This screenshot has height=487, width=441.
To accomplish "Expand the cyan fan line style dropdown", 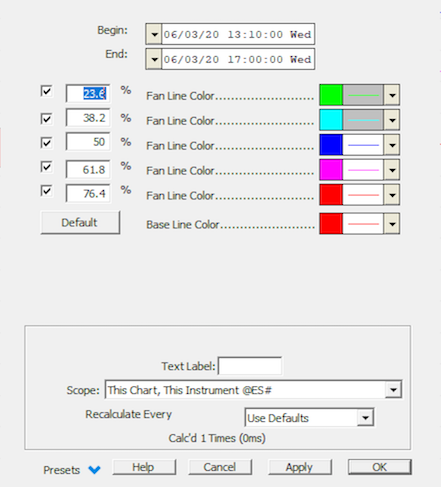I will 392,120.
